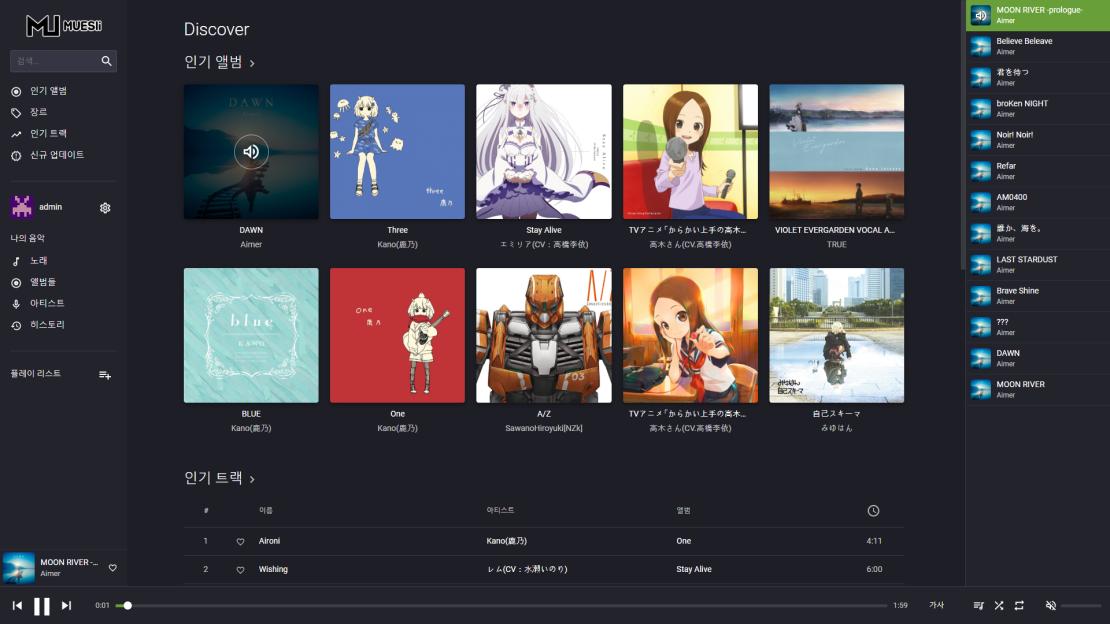
Task: Play Refar from the queue
Action: click(1038, 171)
